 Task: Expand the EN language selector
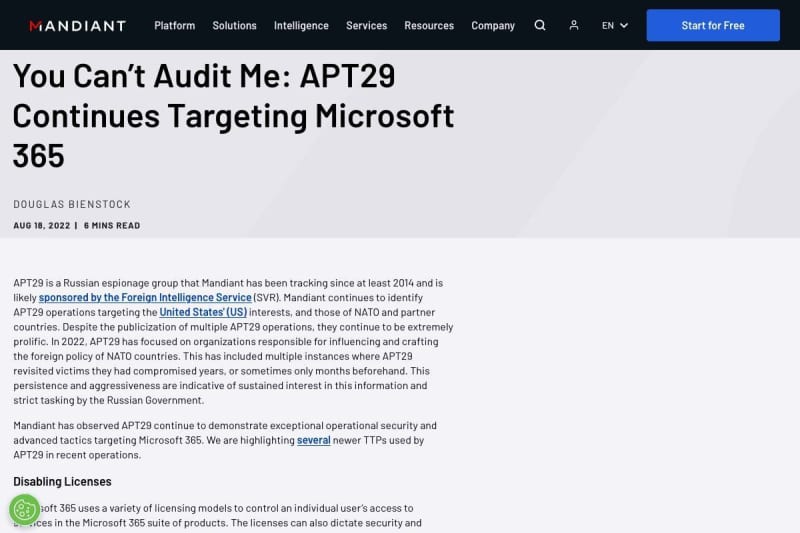615,25
